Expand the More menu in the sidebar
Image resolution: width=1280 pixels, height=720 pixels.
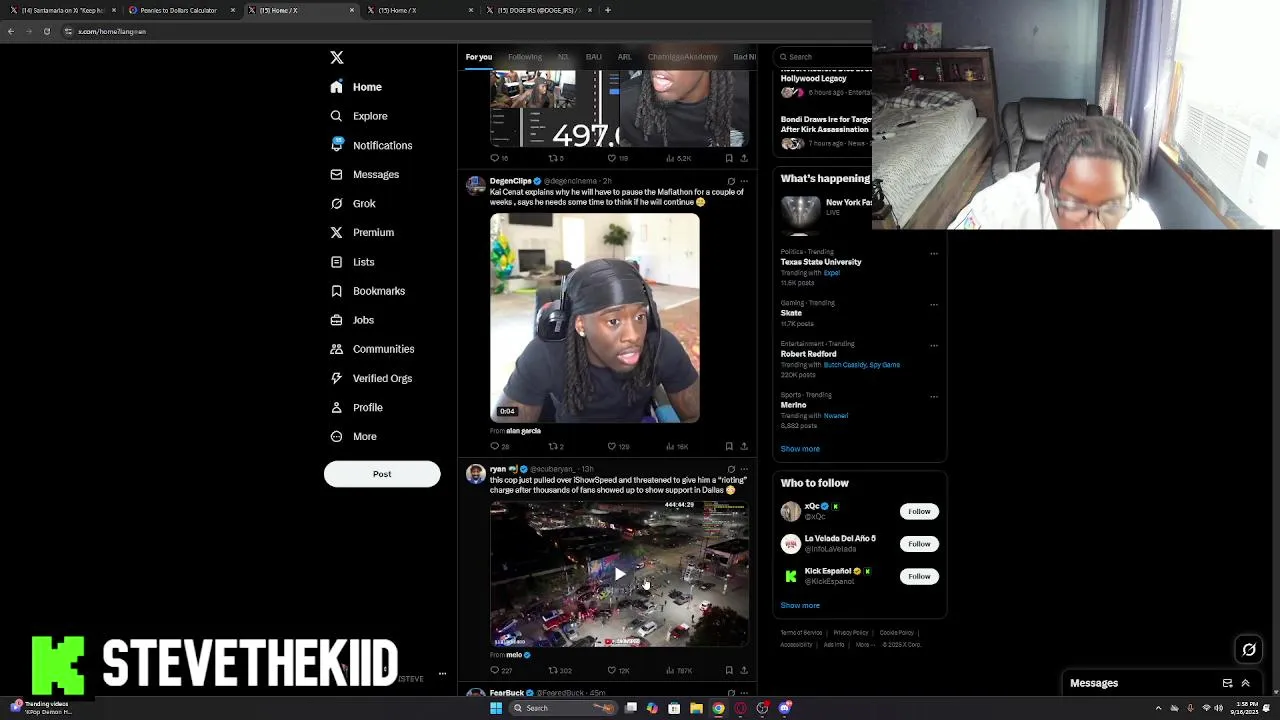(353, 436)
